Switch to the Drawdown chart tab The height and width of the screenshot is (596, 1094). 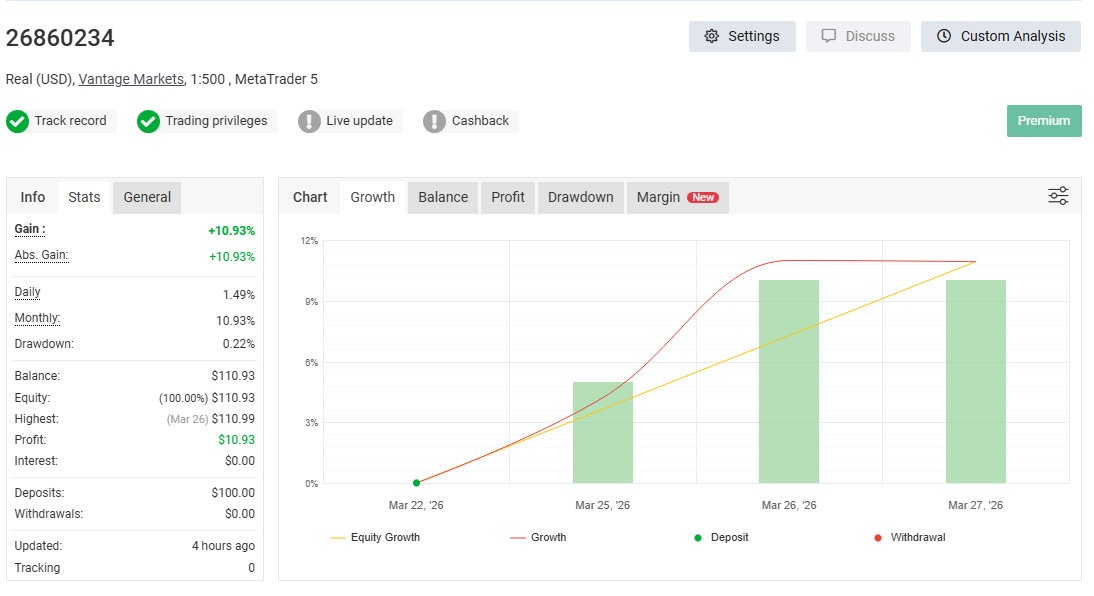(x=580, y=197)
